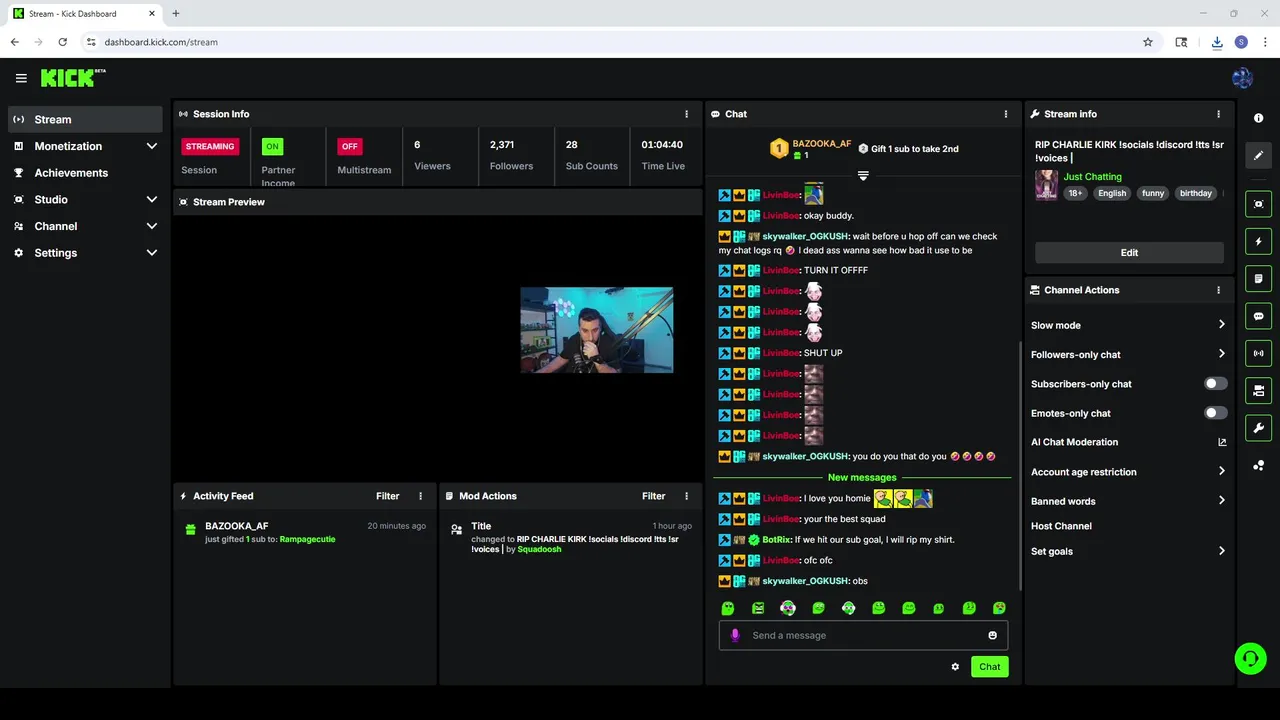The width and height of the screenshot is (1280, 720).
Task: Open Banned words settings
Action: click(1129, 501)
